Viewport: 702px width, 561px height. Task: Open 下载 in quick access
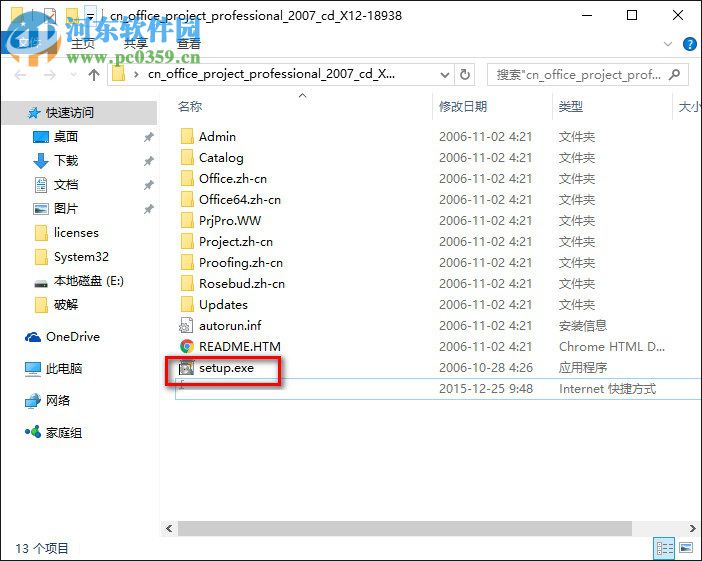(65, 160)
